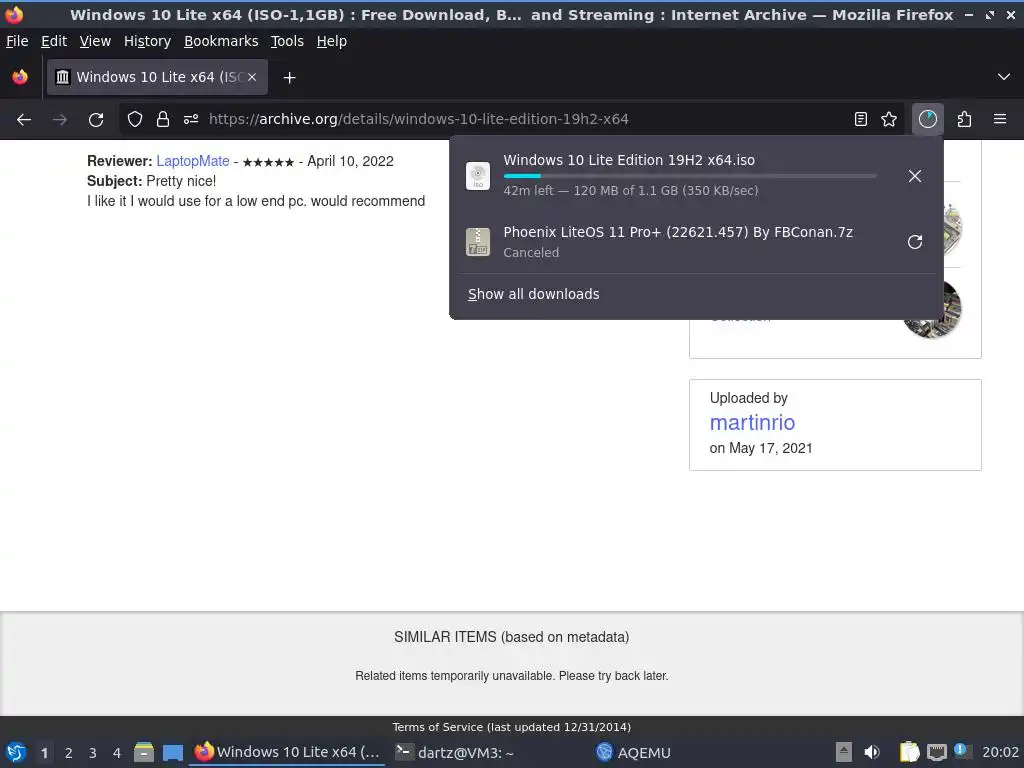Go back to the previous page
Viewport: 1024px width, 768px height.
click(x=24, y=120)
